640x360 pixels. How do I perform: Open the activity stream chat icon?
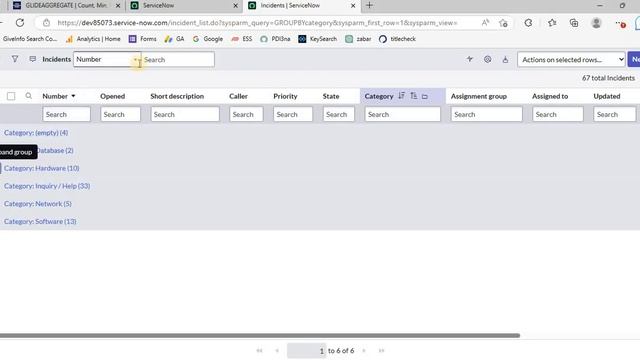pos(33,59)
